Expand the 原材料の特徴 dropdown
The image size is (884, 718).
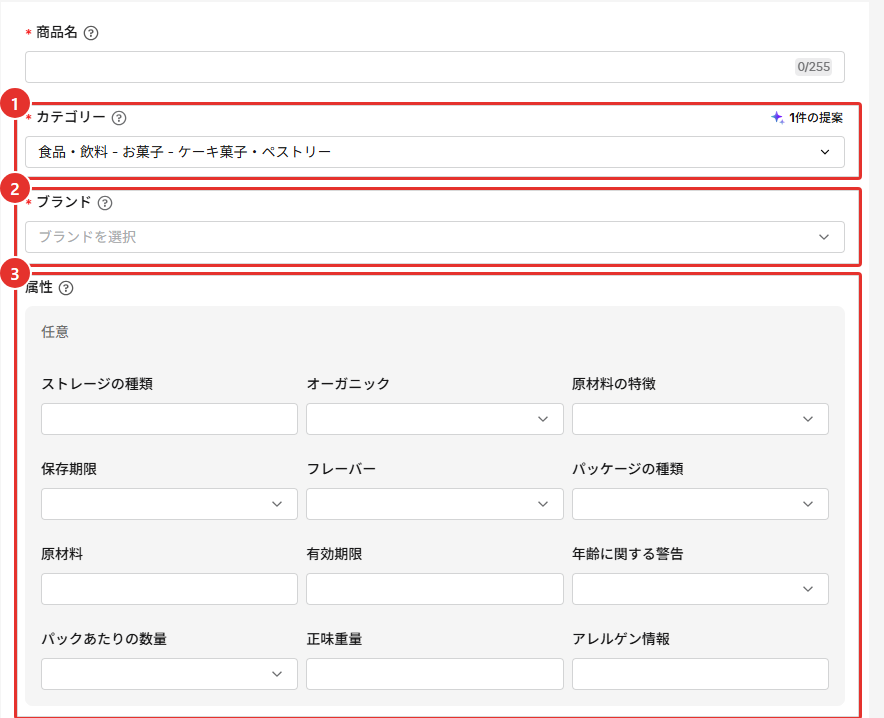point(700,419)
